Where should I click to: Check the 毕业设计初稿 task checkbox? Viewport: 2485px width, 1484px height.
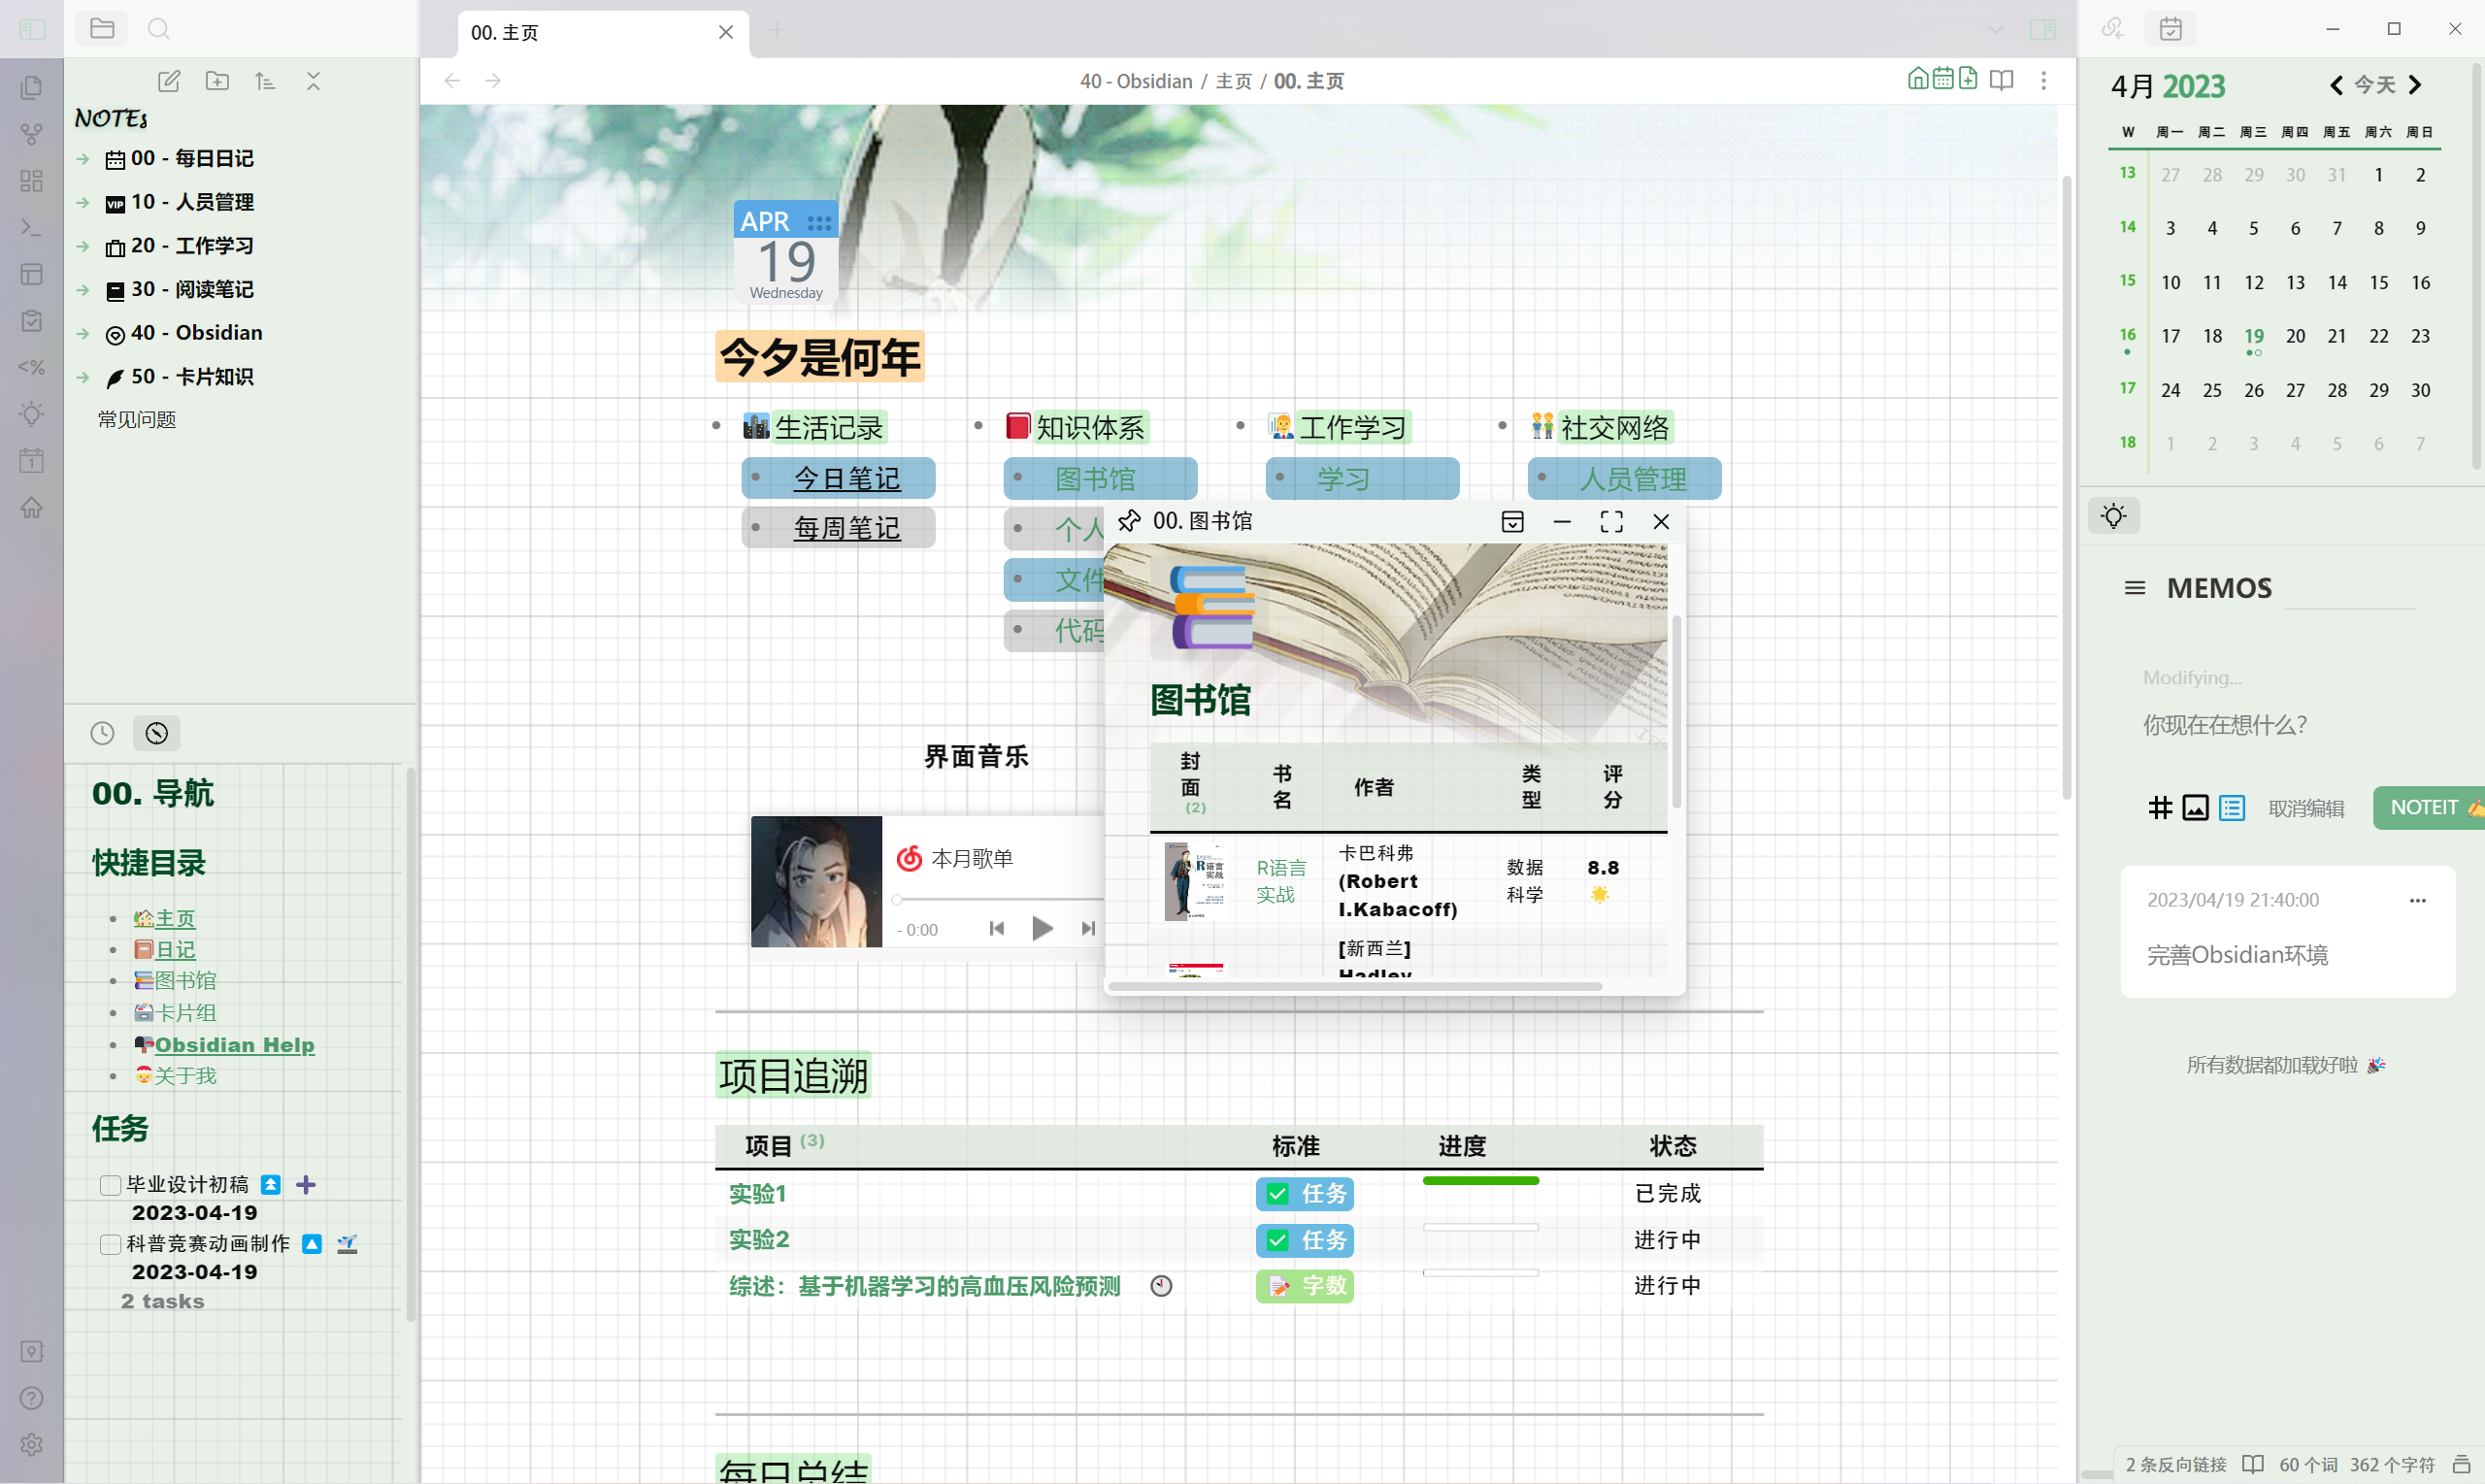pyautogui.click(x=109, y=1185)
